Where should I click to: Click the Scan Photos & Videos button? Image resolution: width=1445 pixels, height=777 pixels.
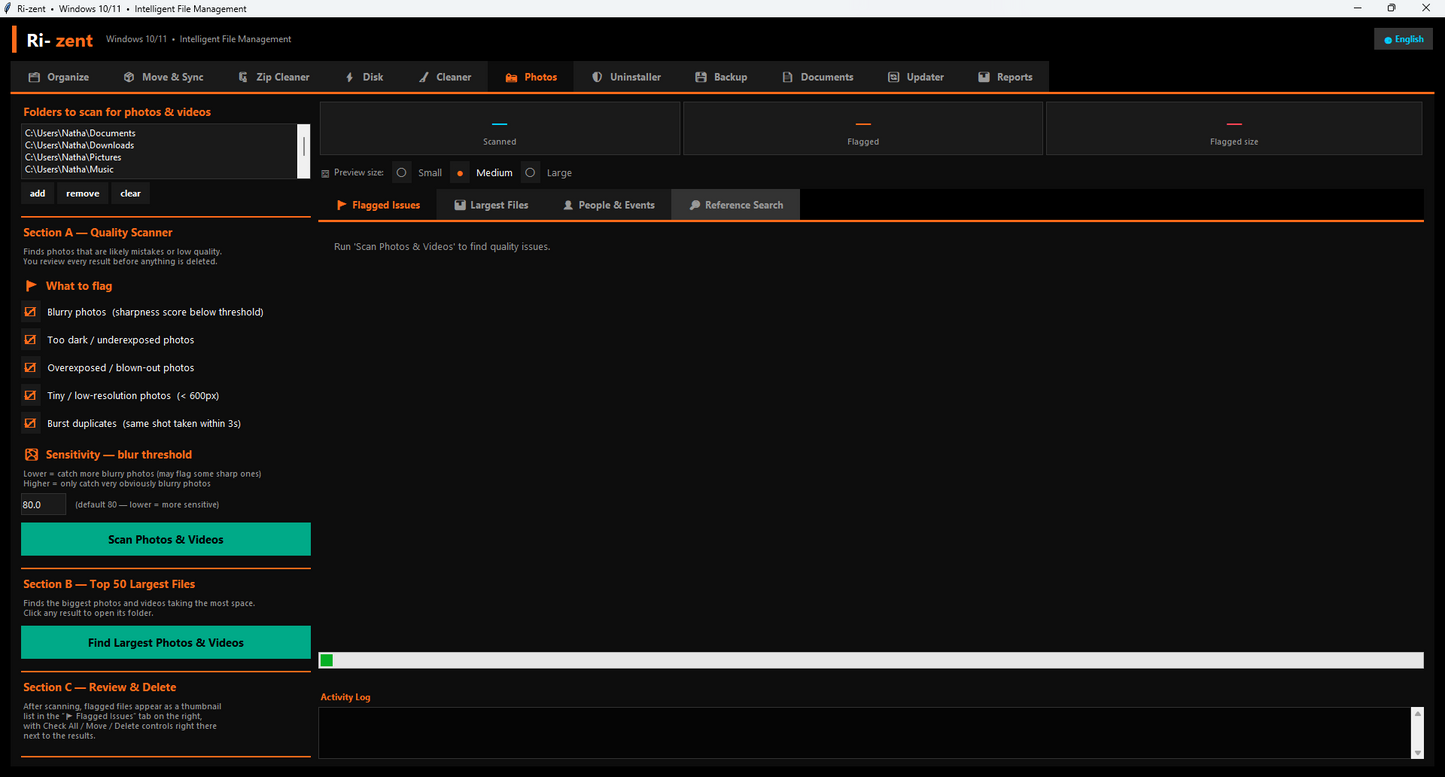[166, 539]
